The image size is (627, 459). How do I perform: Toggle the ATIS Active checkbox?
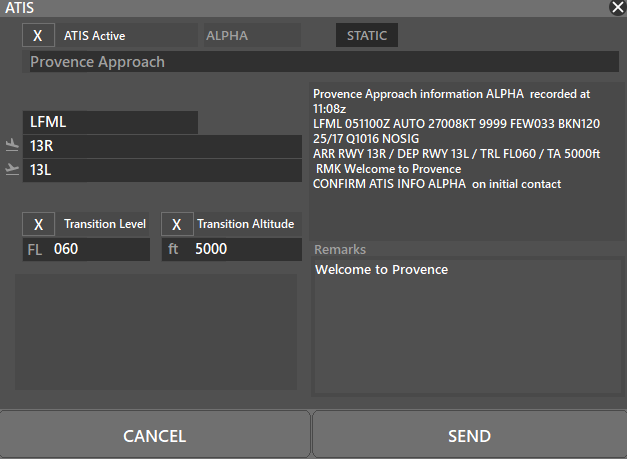pyautogui.click(x=38, y=35)
